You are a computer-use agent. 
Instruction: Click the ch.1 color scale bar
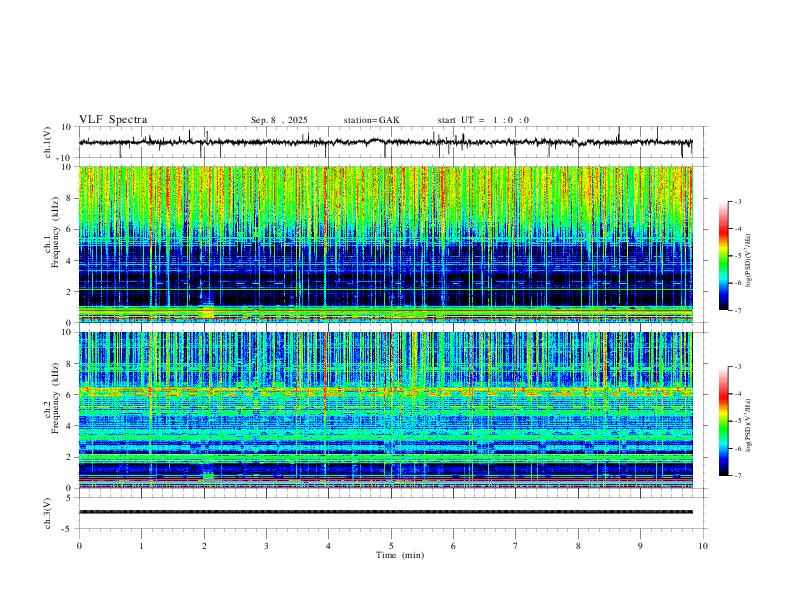pyautogui.click(x=724, y=256)
